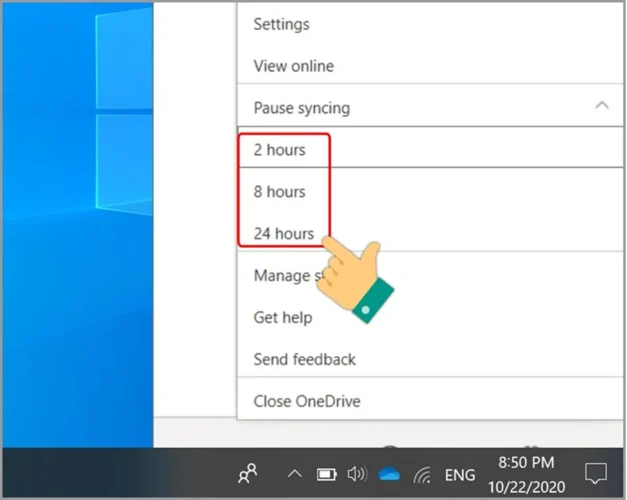Show hidden icons in the system tray
This screenshot has width=627, height=500.
click(295, 474)
